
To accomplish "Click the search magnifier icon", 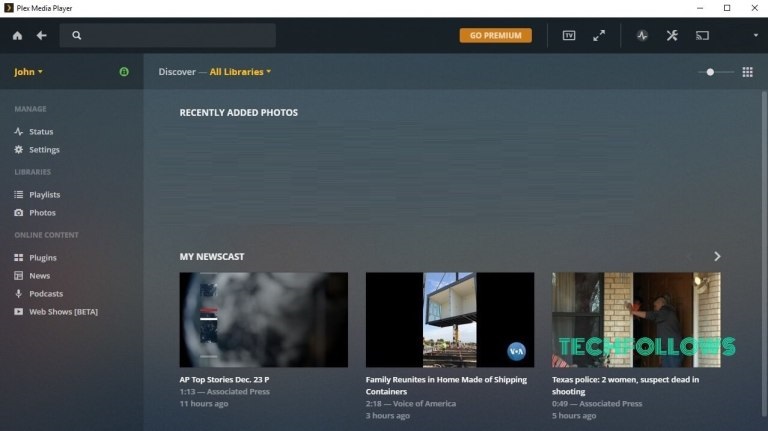I will point(76,35).
